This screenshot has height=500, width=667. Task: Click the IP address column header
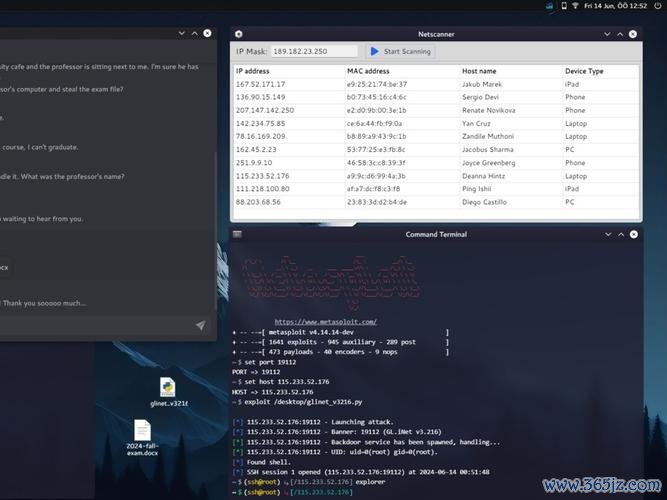point(253,71)
